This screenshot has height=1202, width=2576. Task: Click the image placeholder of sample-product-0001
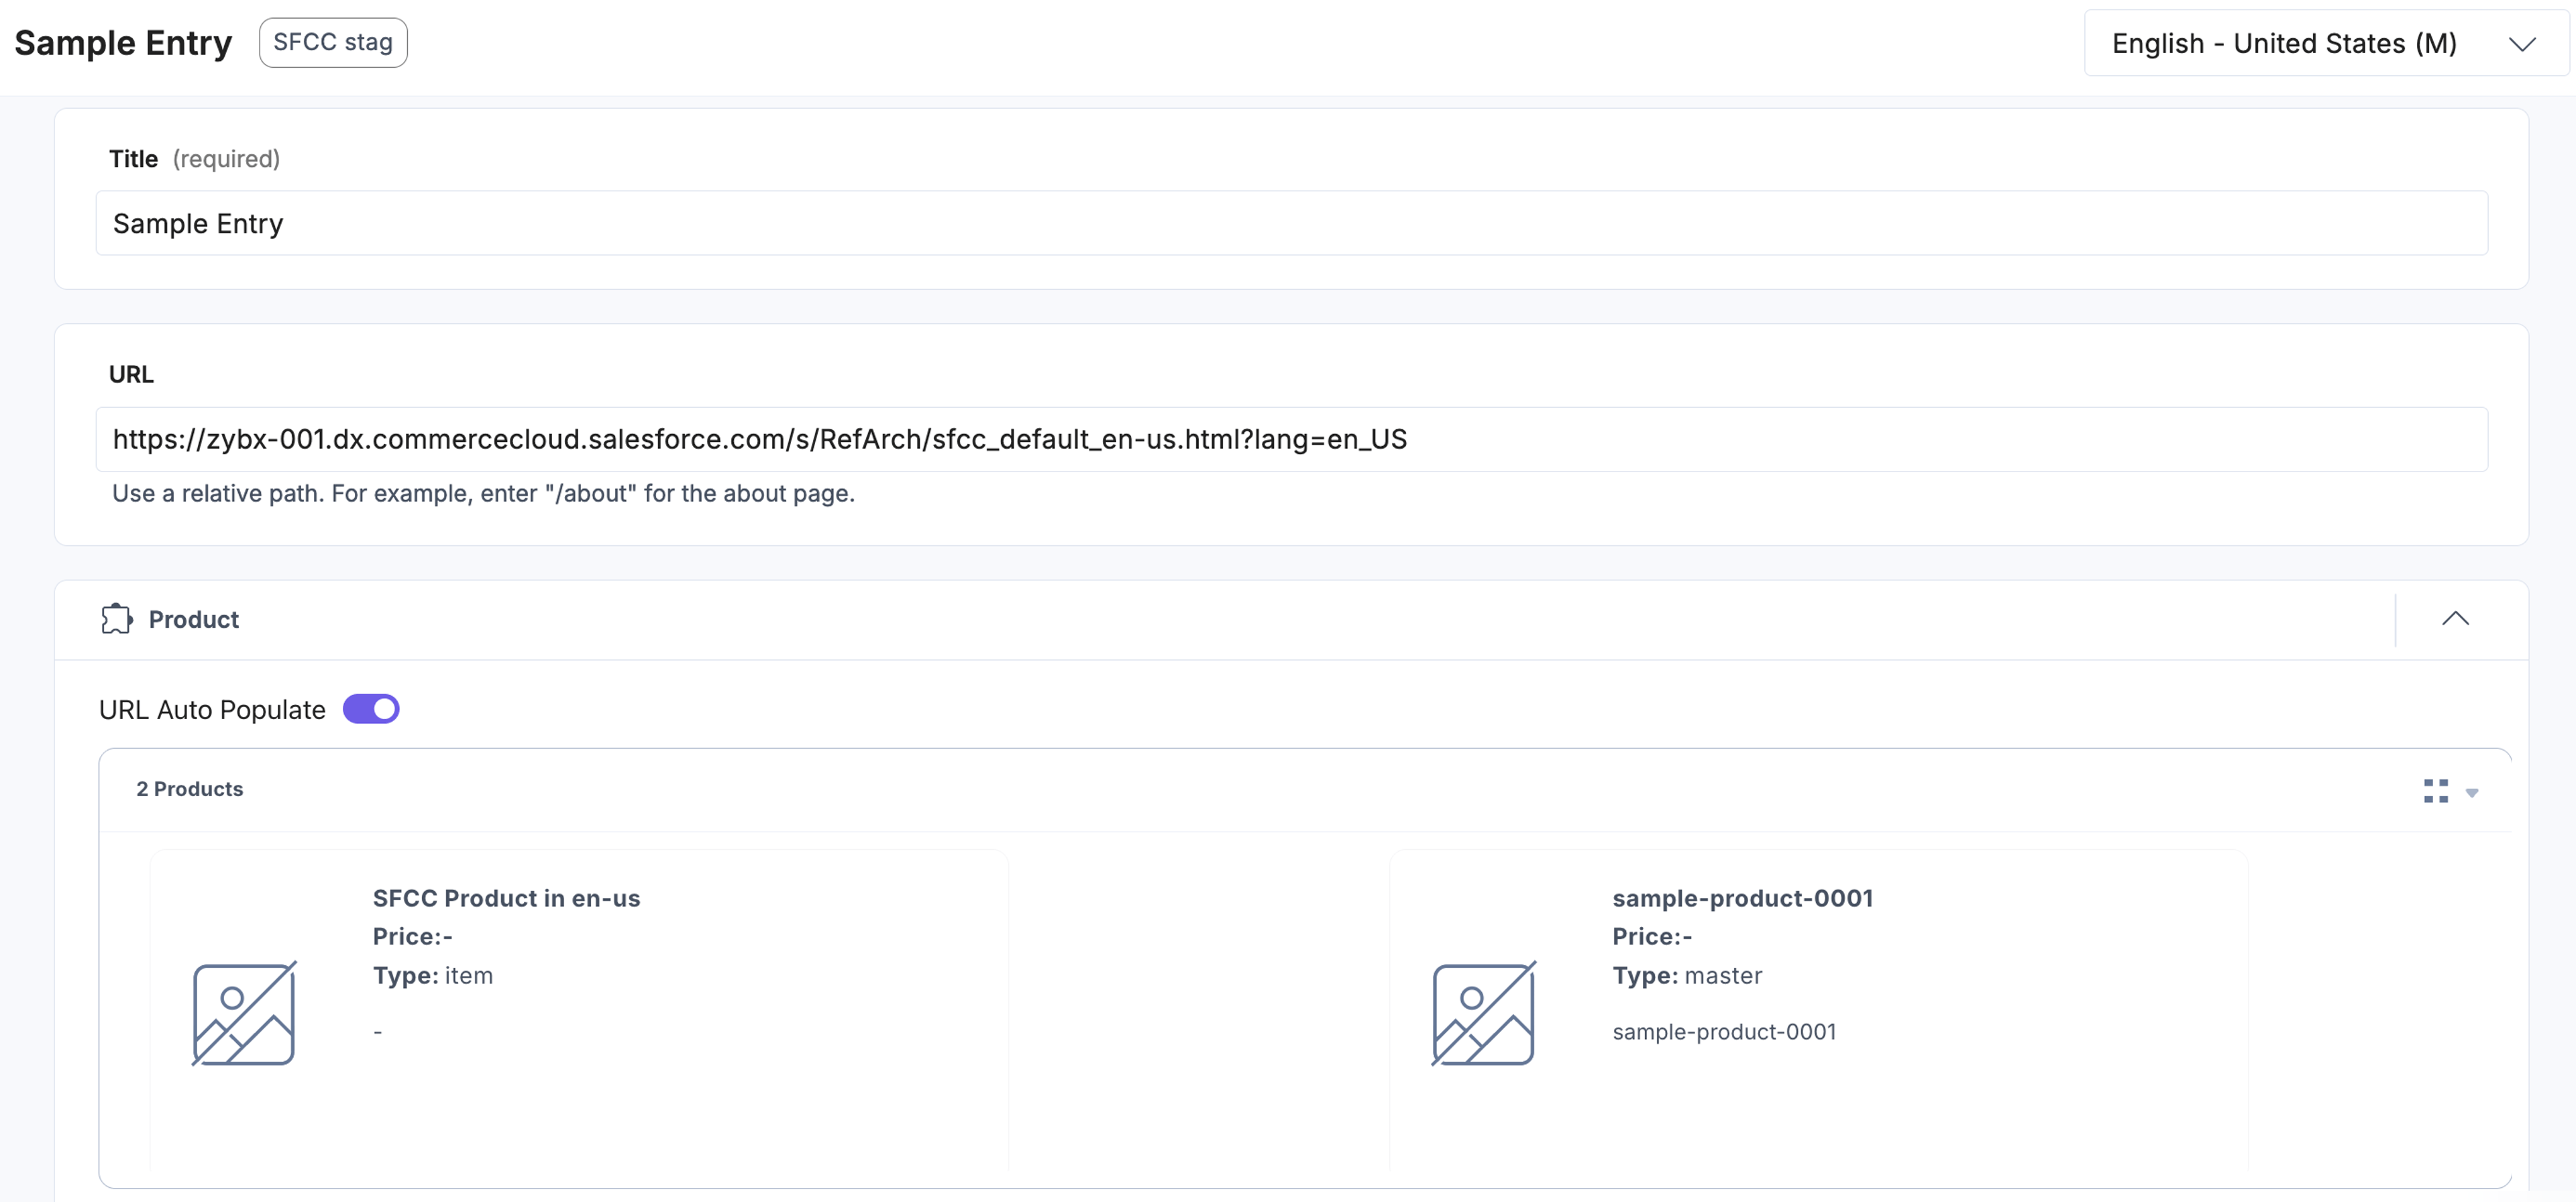(1483, 1013)
